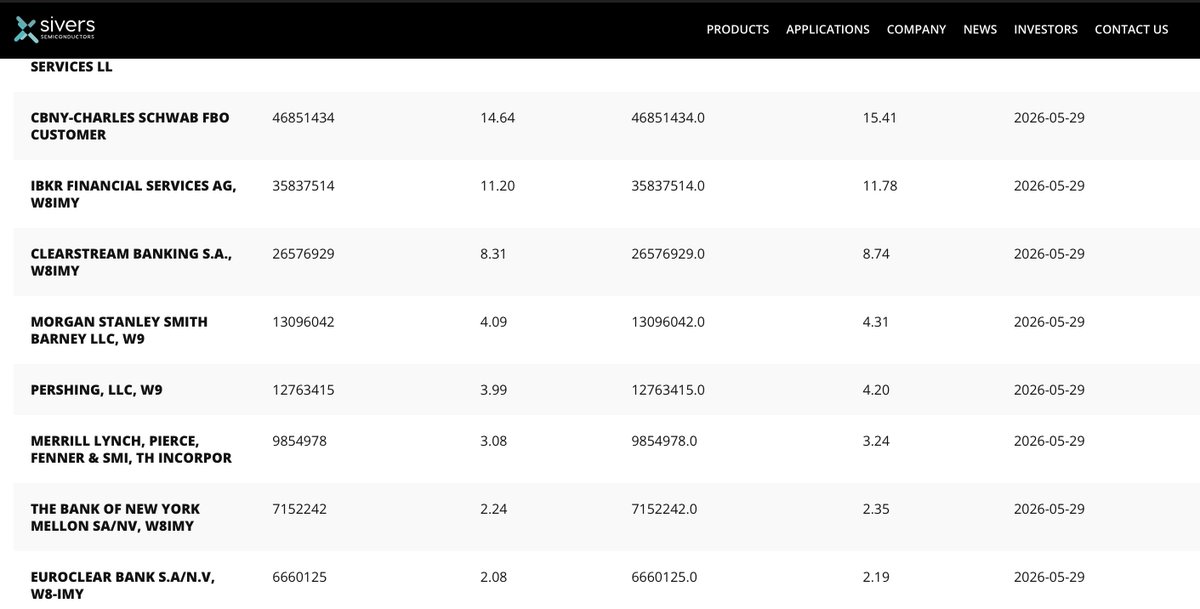Select date 2026-05-29 in IBKR row
The width and height of the screenshot is (1200, 609).
(x=1049, y=186)
